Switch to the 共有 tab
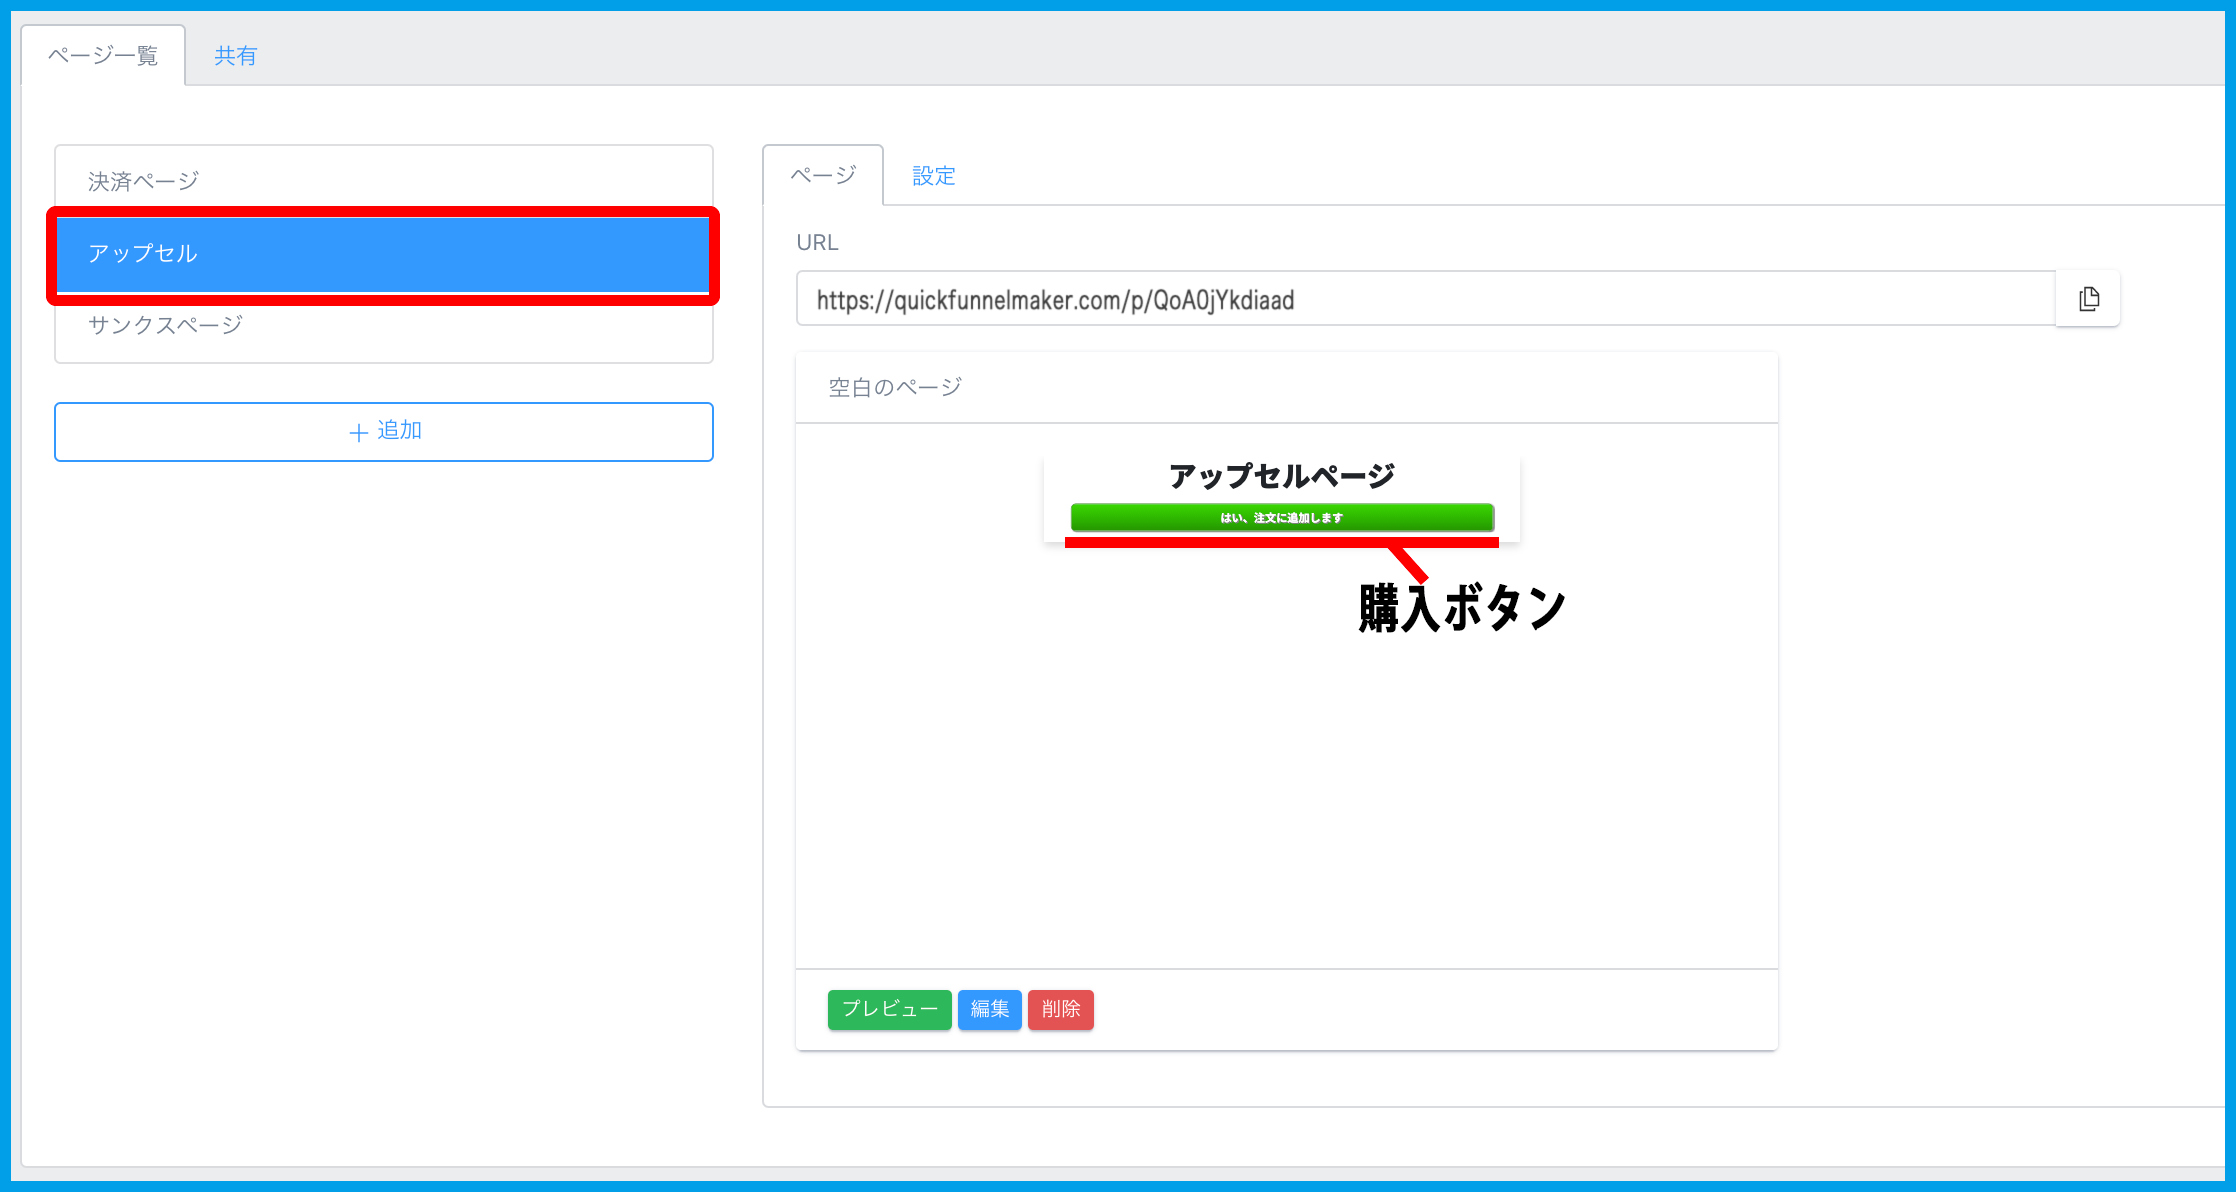2236x1192 pixels. [234, 55]
